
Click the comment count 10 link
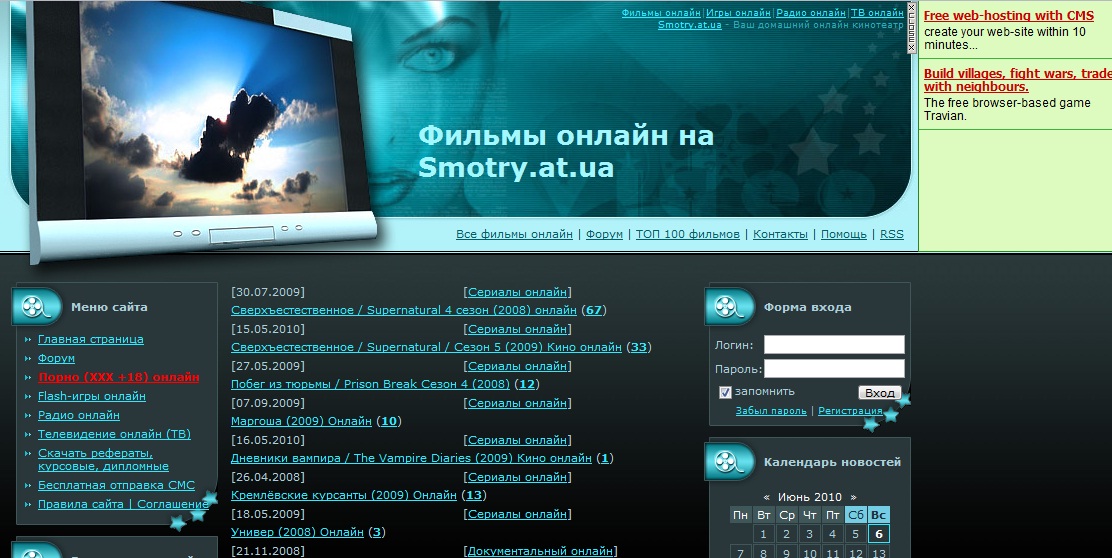click(x=389, y=420)
